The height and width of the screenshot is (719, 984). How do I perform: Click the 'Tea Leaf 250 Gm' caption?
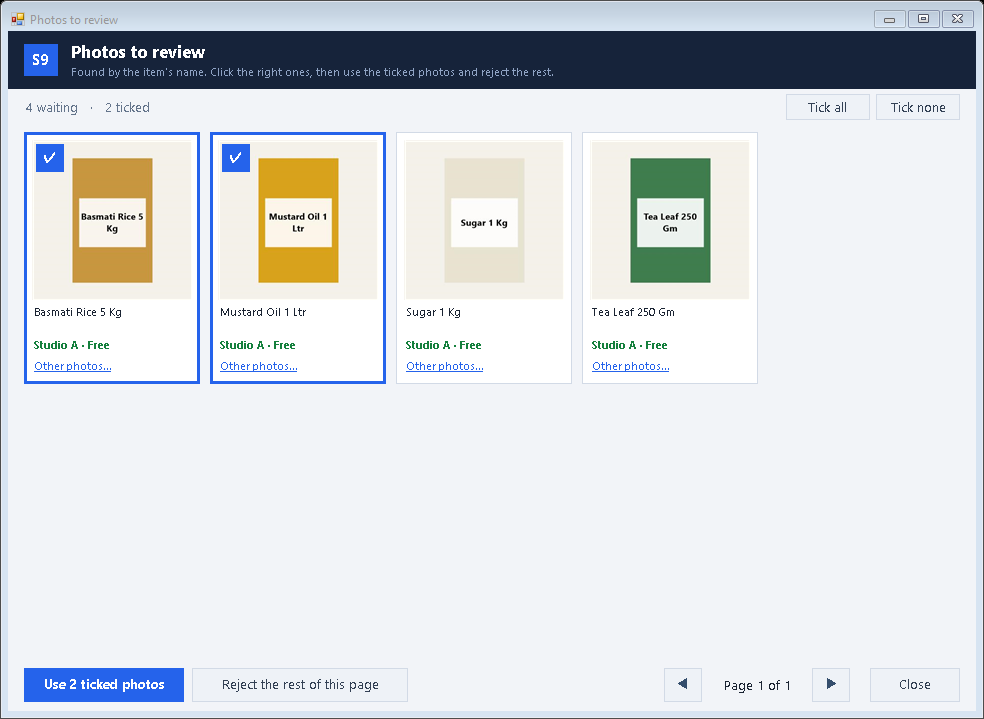pos(633,312)
